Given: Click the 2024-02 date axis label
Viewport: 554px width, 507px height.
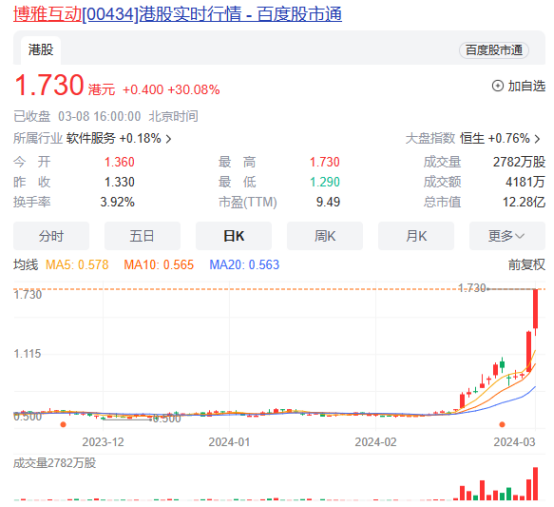Looking at the screenshot, I should point(376,442).
